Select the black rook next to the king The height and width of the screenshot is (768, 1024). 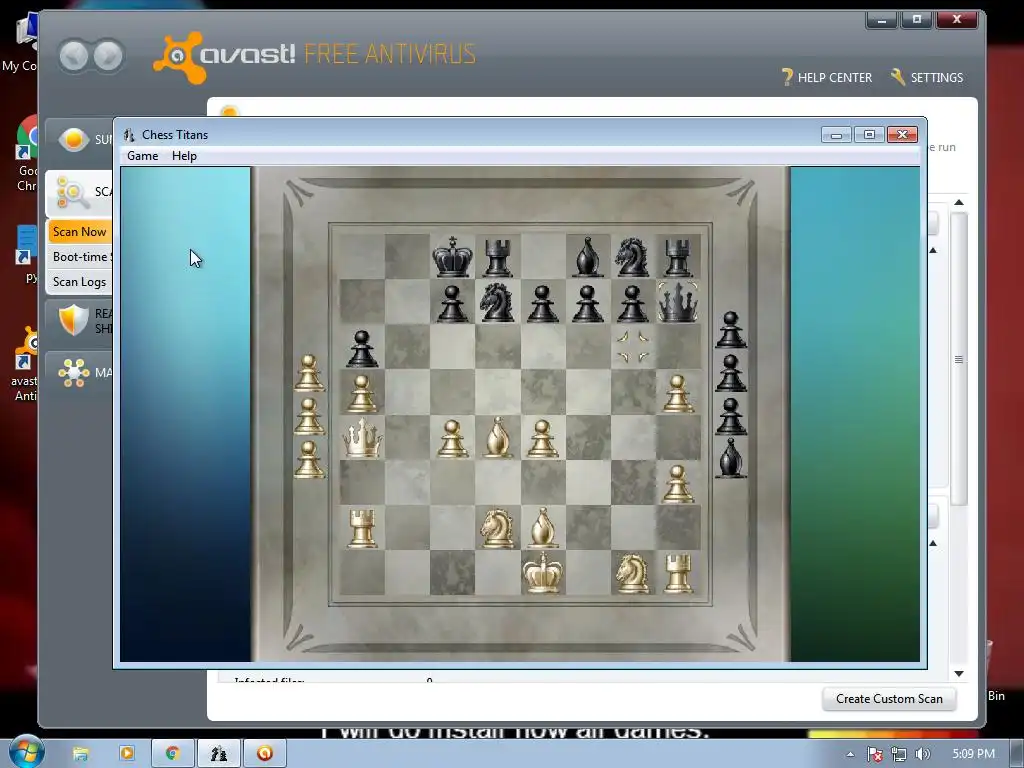tap(498, 258)
